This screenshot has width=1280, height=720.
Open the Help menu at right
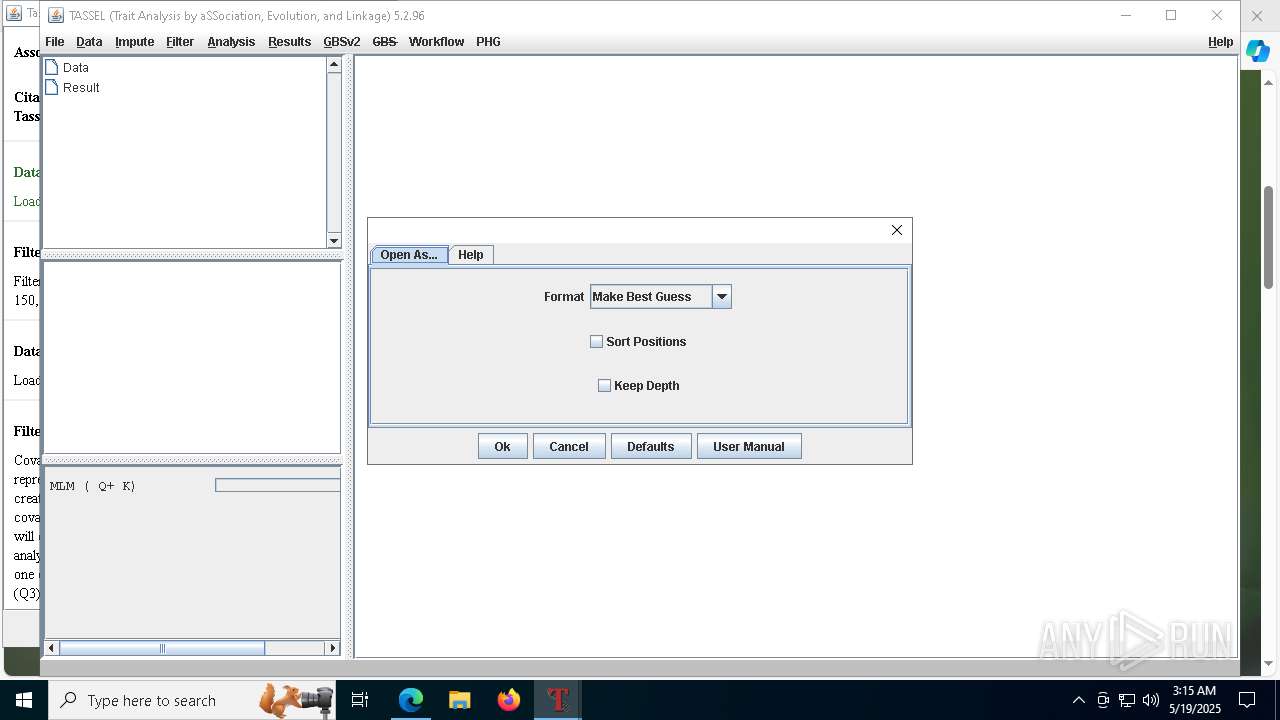(1220, 41)
